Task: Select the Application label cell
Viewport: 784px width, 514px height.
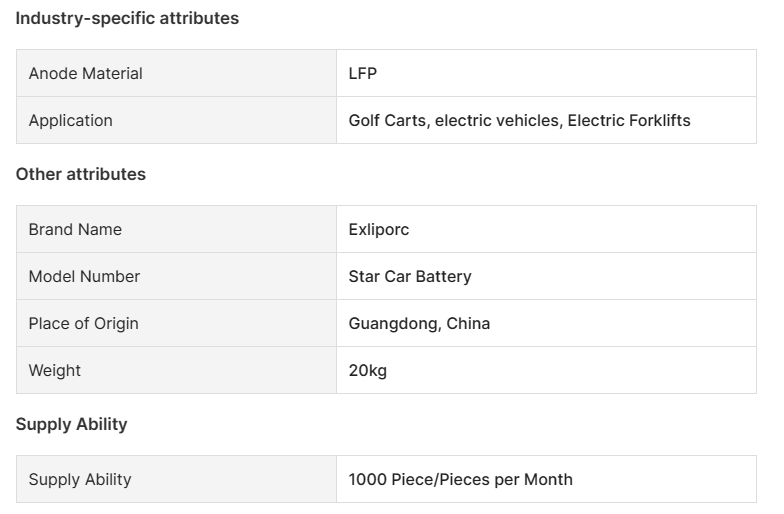Action: 70,120
